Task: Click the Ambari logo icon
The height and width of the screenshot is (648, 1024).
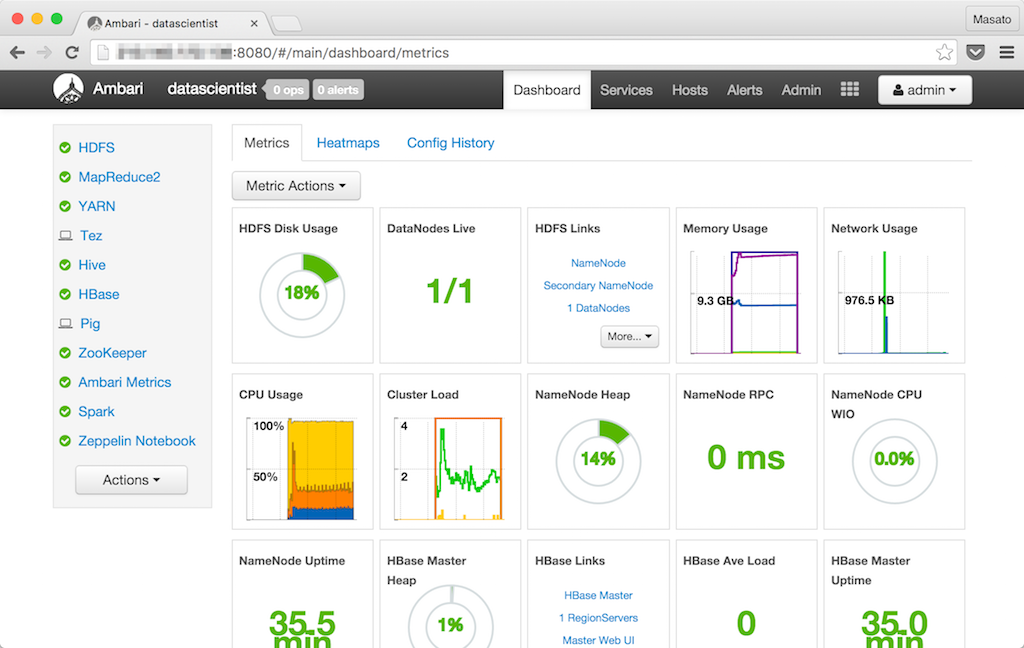Action: tap(69, 89)
